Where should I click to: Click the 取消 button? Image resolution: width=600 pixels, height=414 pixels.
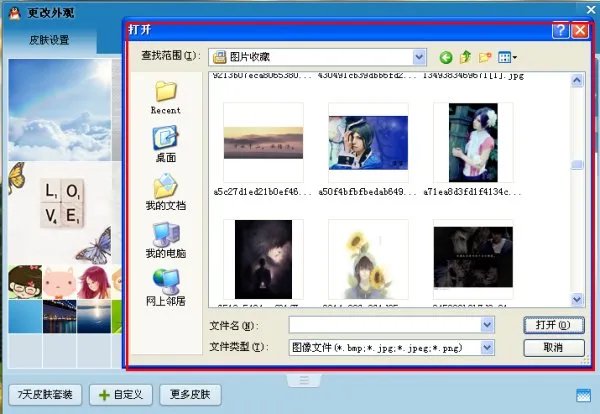point(554,348)
